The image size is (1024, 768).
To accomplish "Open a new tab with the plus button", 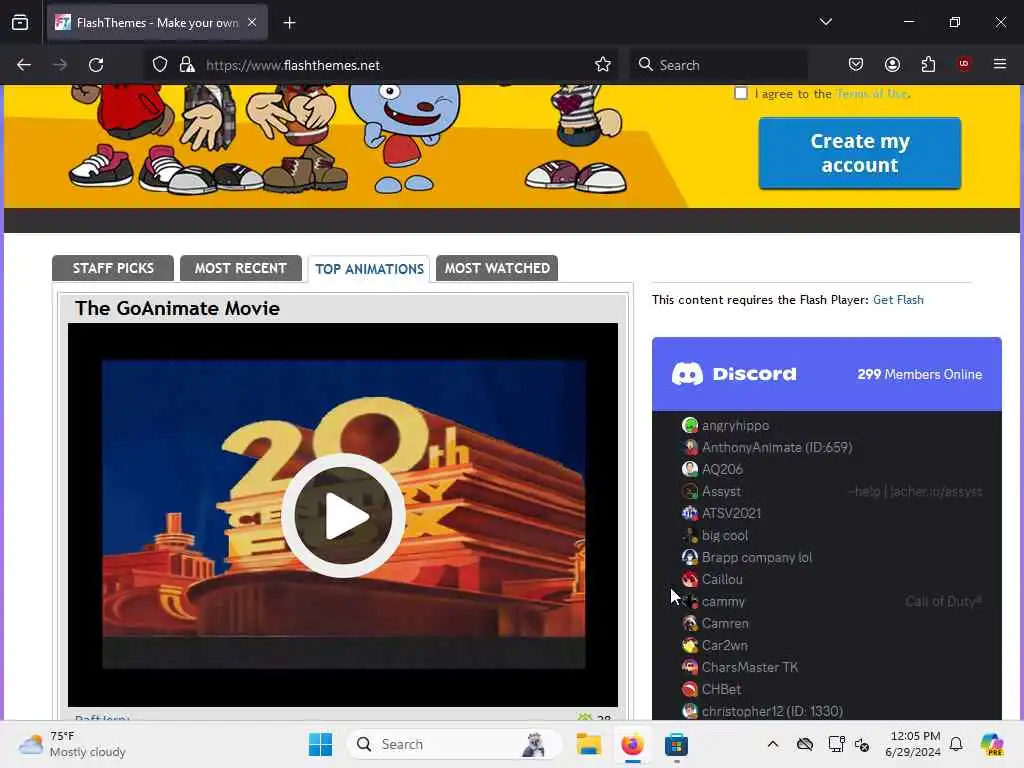I will [x=289, y=23].
